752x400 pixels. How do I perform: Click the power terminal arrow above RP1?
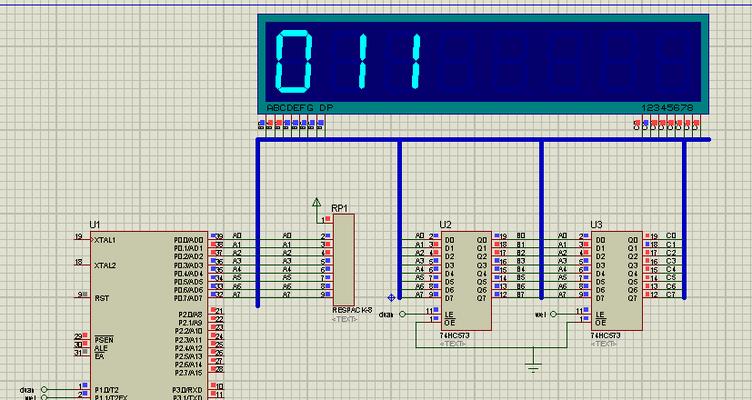point(317,203)
